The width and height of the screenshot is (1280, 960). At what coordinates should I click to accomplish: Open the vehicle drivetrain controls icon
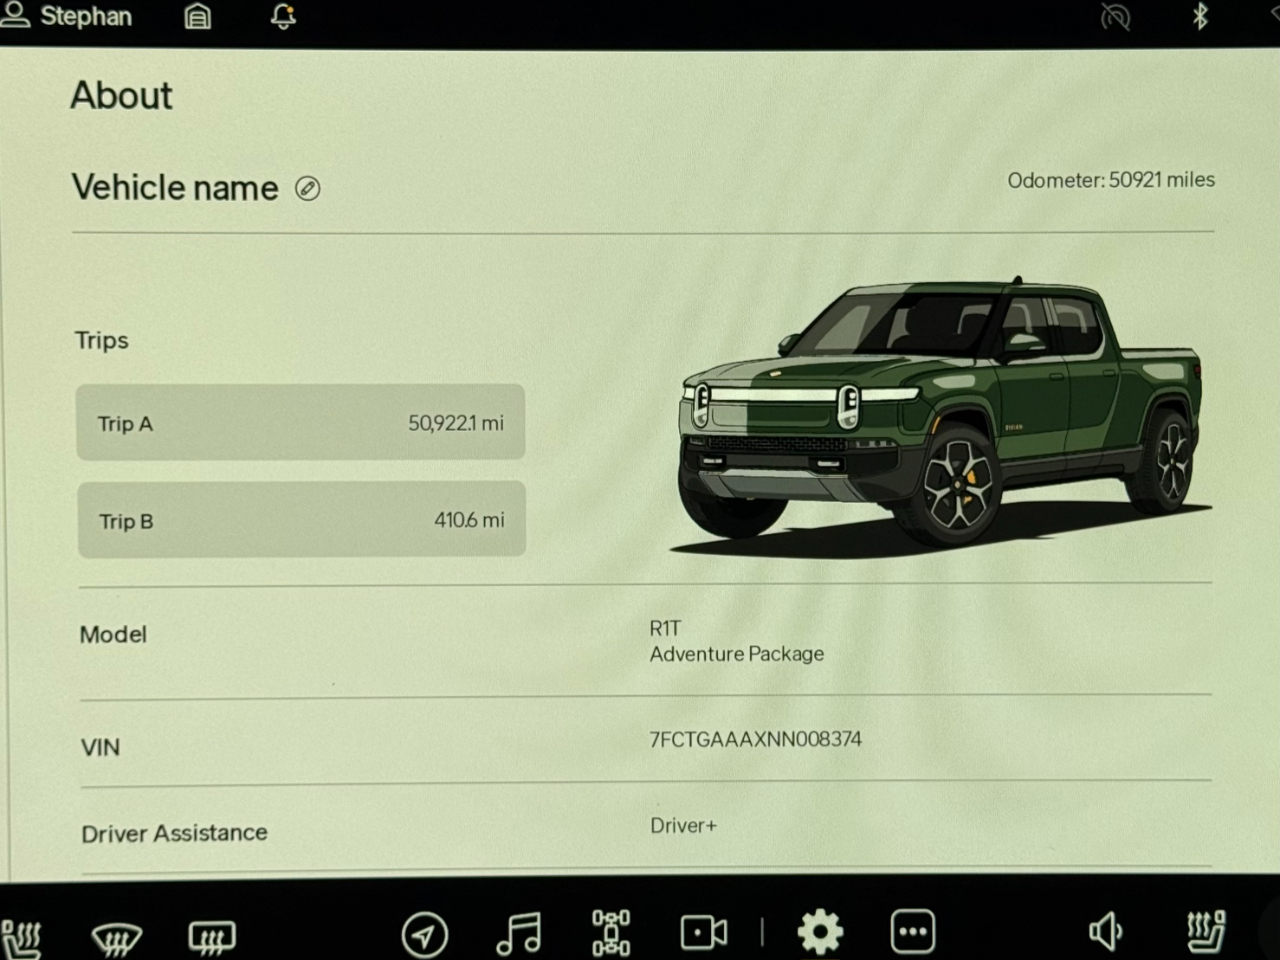pos(611,933)
